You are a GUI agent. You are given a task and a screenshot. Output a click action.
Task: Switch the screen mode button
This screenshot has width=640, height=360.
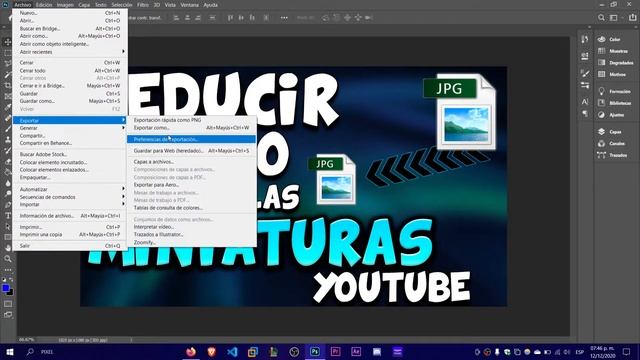[x=8, y=315]
